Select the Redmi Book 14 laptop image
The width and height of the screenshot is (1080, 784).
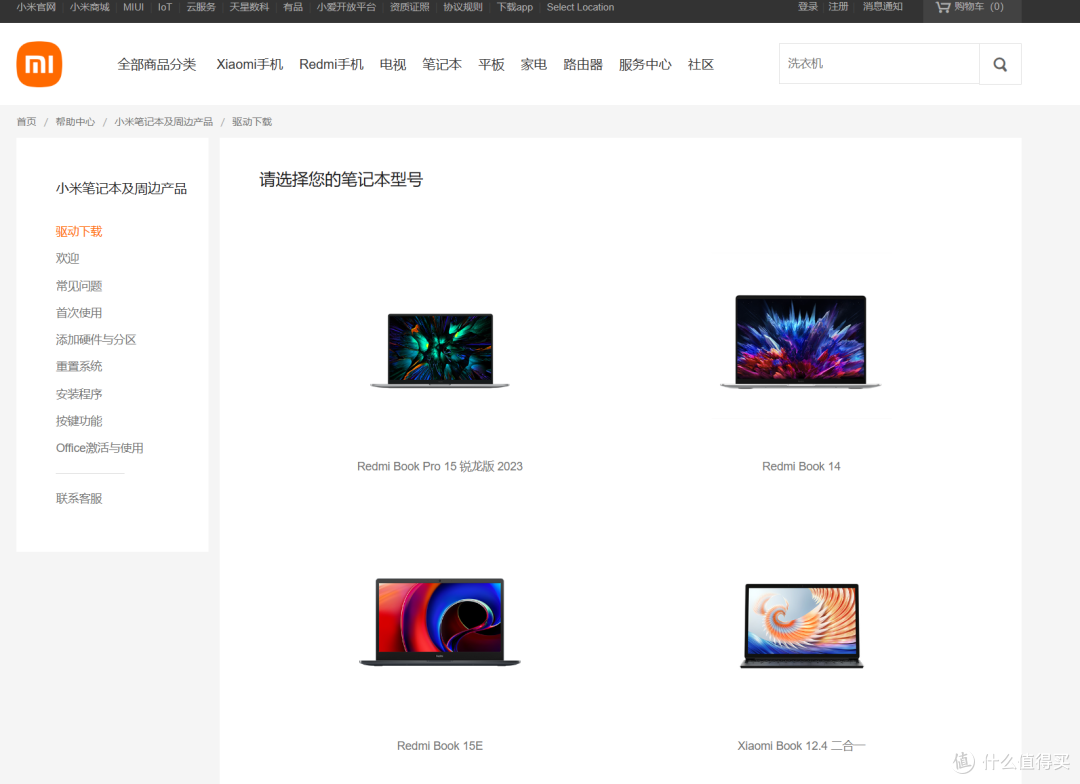(800, 341)
